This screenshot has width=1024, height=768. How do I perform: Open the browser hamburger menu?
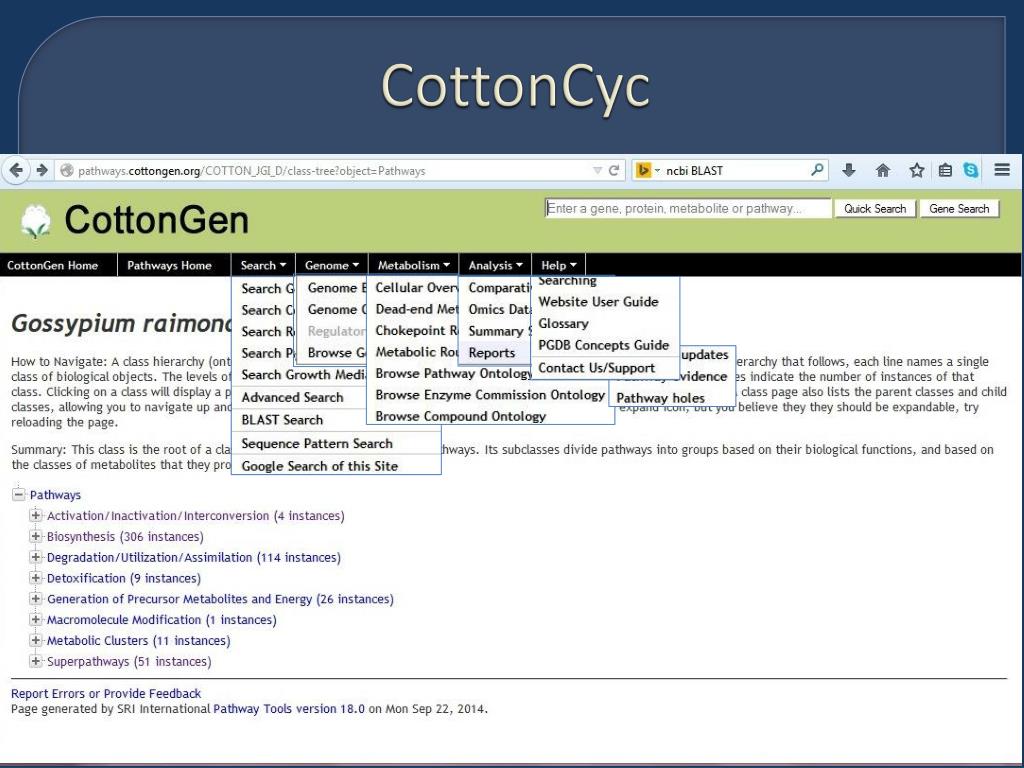coord(1002,170)
